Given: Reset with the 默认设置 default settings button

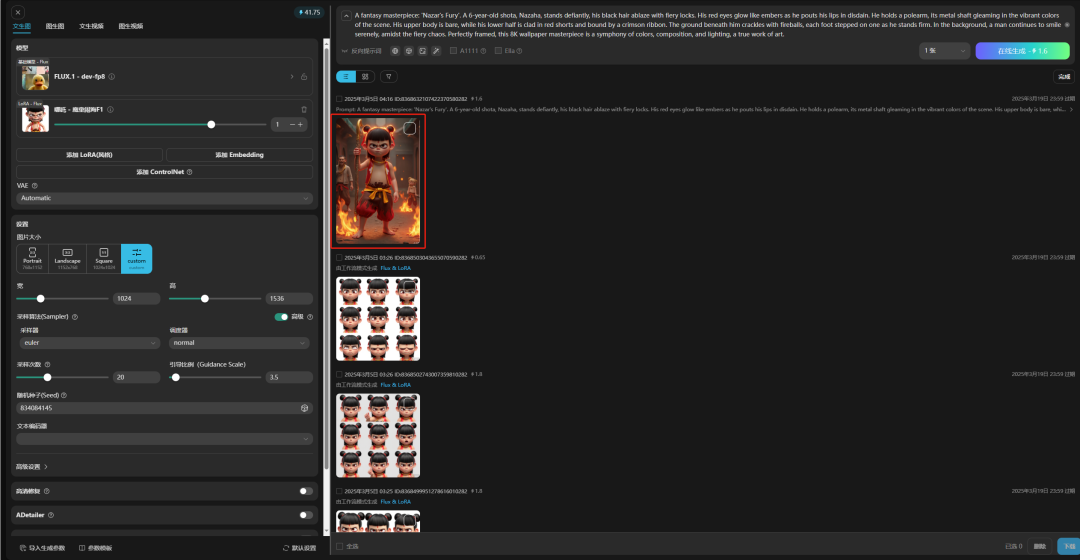Looking at the screenshot, I should coord(299,548).
